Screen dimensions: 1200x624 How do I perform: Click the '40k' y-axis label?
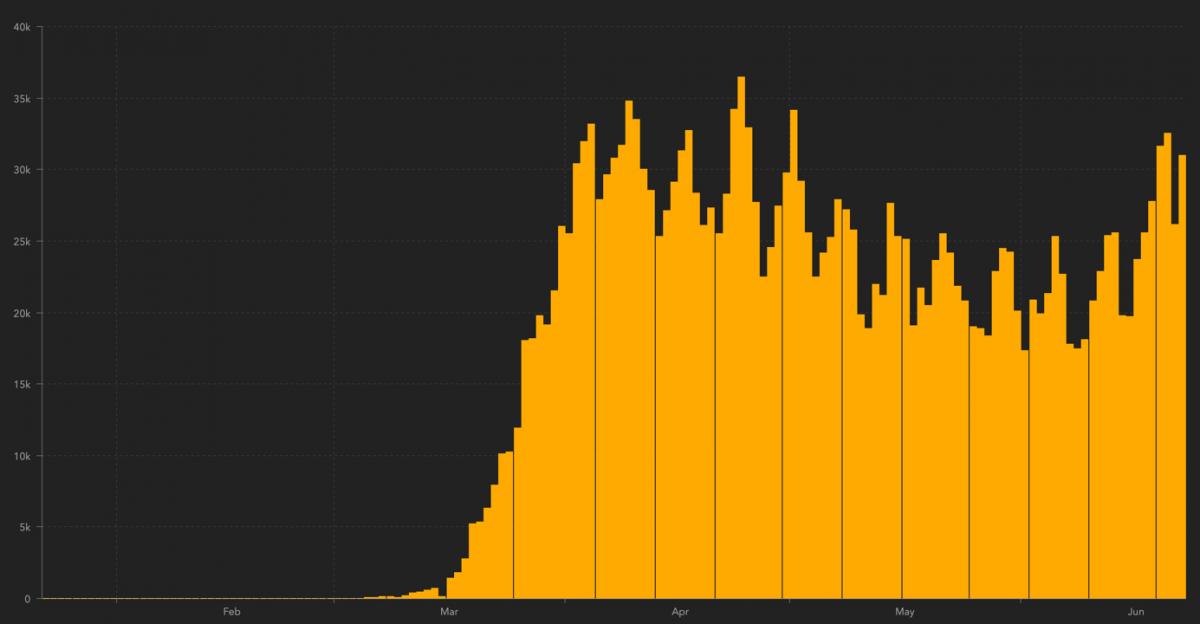(x=23, y=27)
